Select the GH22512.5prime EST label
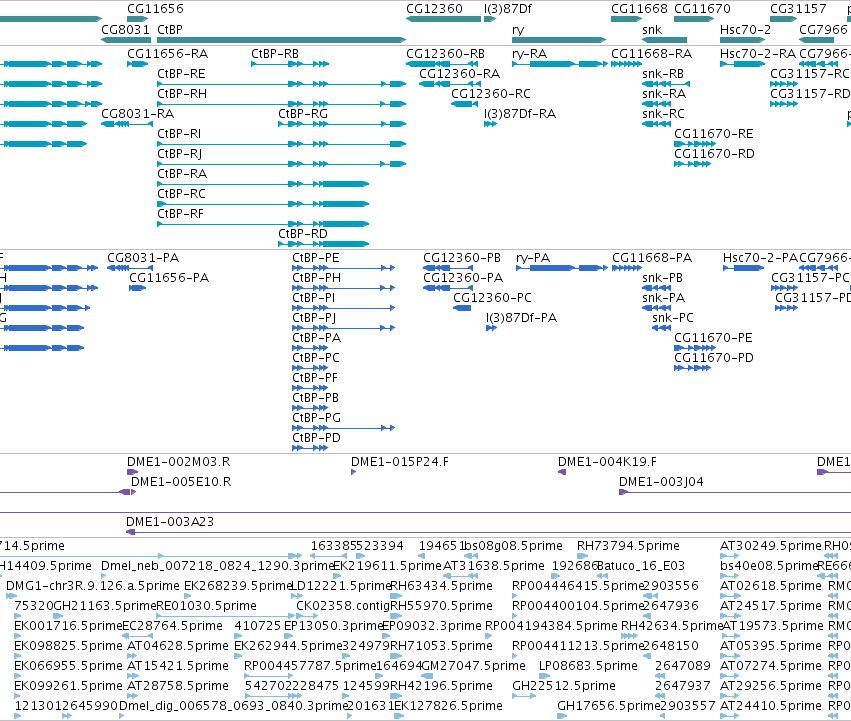This screenshot has width=851, height=721. 564,686
